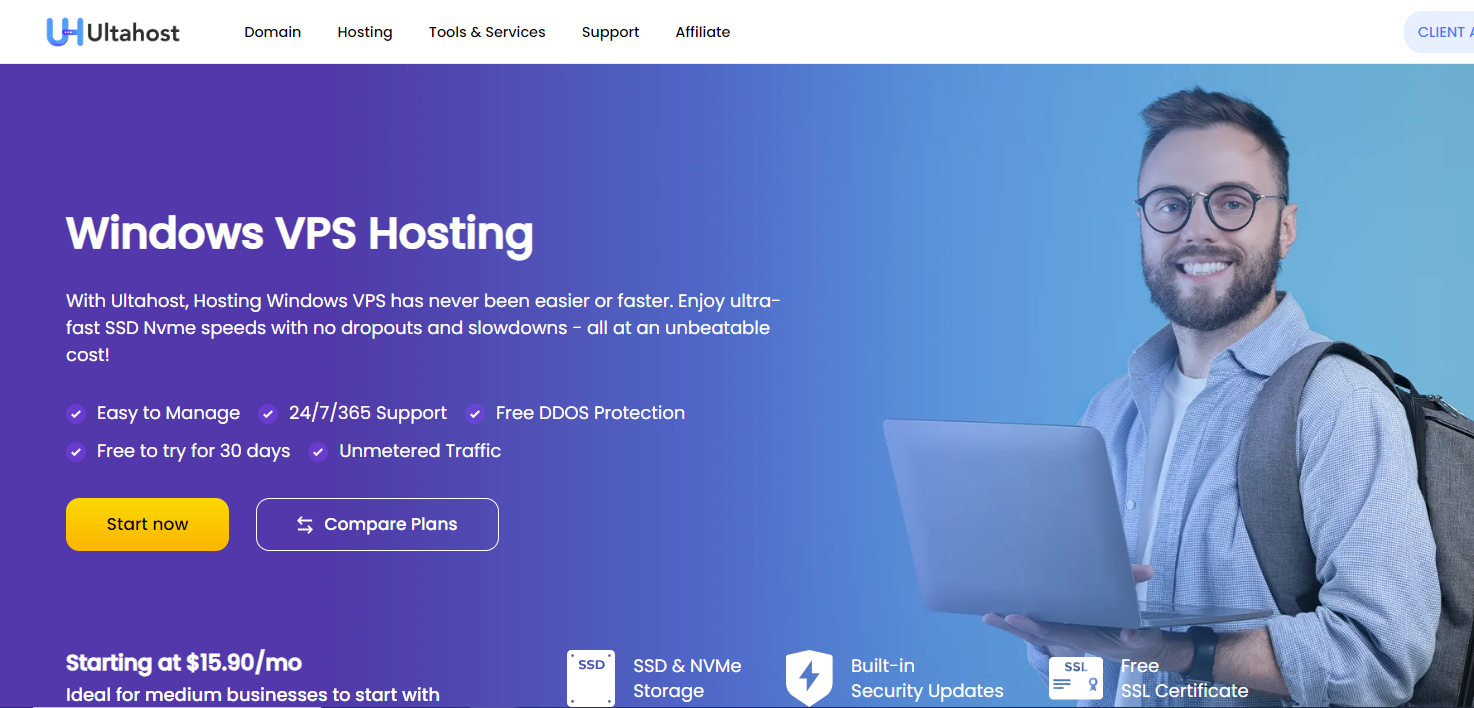Click the Windows VPS Hosting heading
The height and width of the screenshot is (708, 1474).
300,233
